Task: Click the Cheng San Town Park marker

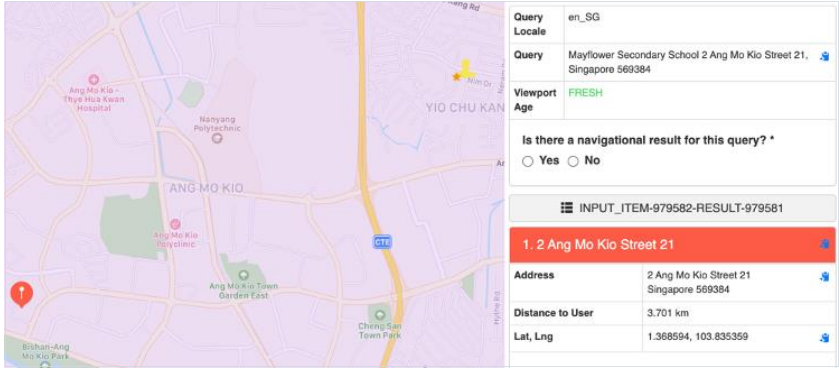Action: [x=379, y=314]
